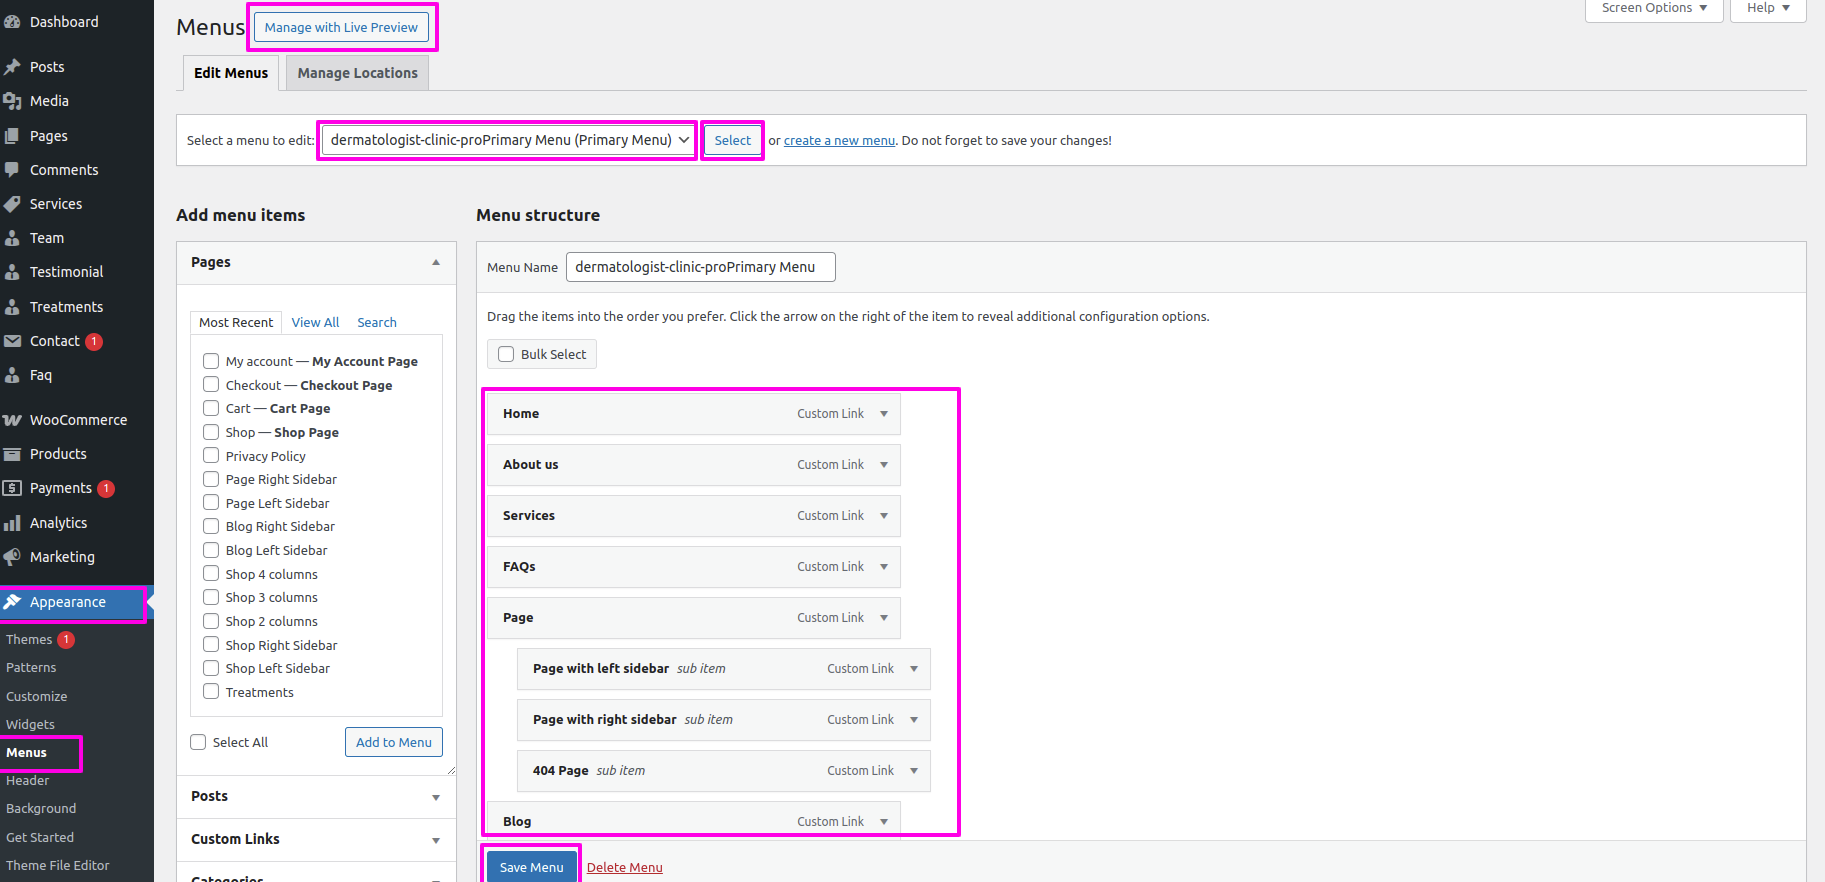The image size is (1825, 882).
Task: Expand the Custom Links panel
Action: point(436,840)
